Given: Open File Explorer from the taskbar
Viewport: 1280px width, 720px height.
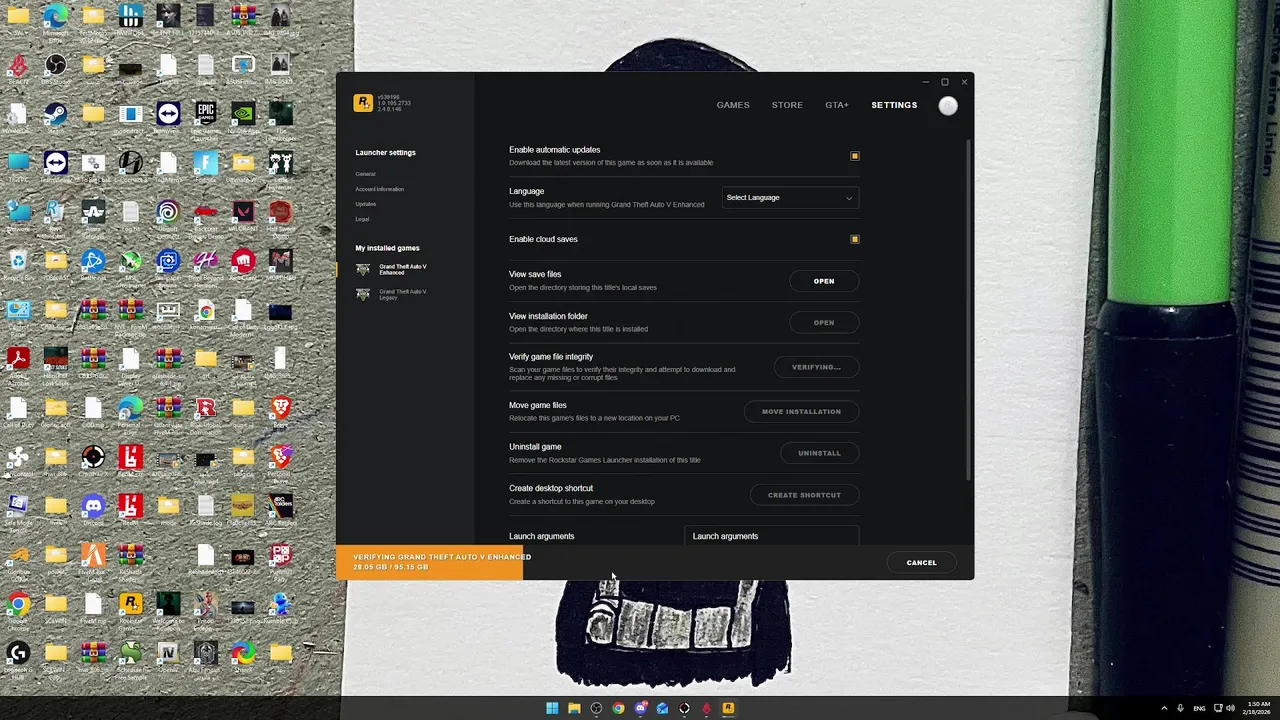Looking at the screenshot, I should 574,708.
